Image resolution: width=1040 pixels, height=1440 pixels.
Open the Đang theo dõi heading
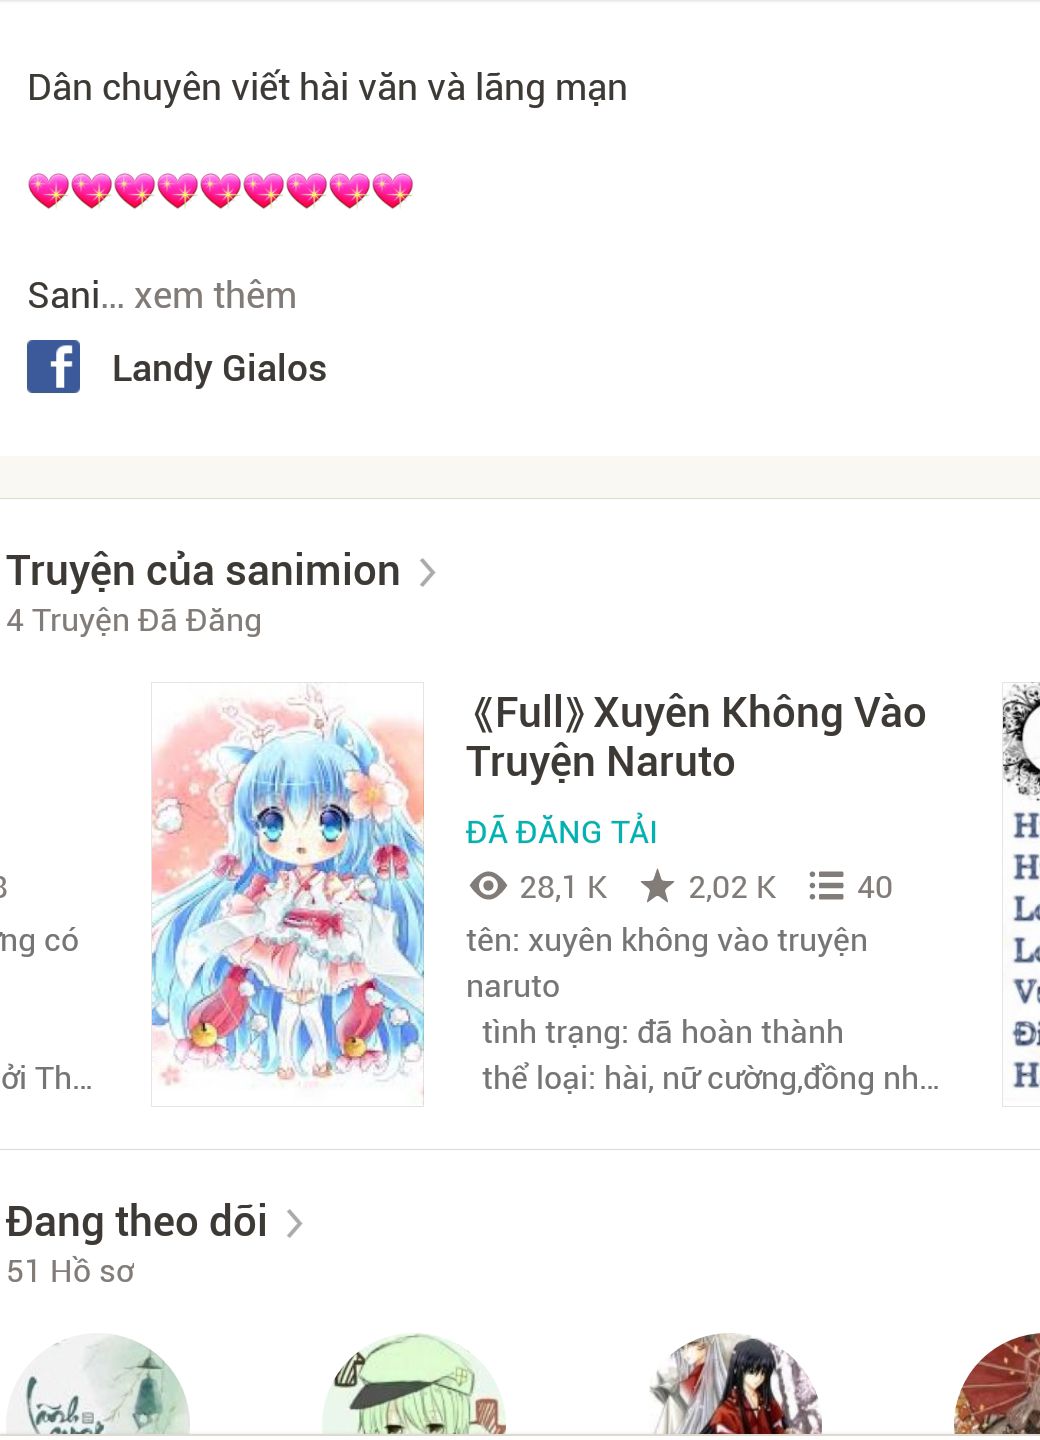click(137, 1222)
